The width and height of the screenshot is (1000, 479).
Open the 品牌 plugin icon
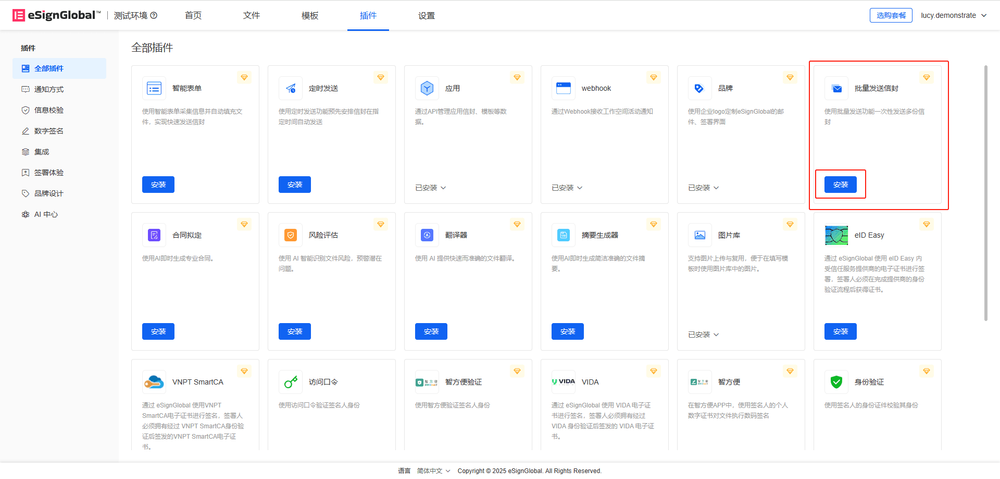click(x=700, y=88)
